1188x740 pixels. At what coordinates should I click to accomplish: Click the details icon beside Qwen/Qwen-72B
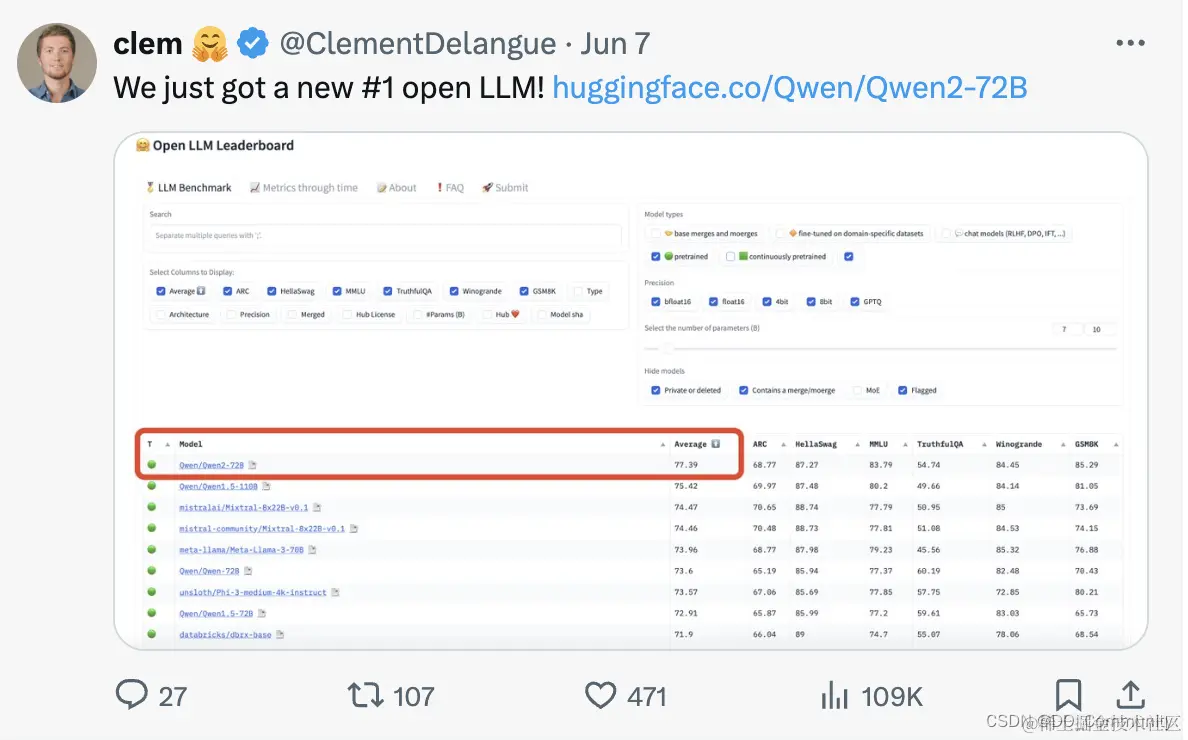click(x=248, y=571)
